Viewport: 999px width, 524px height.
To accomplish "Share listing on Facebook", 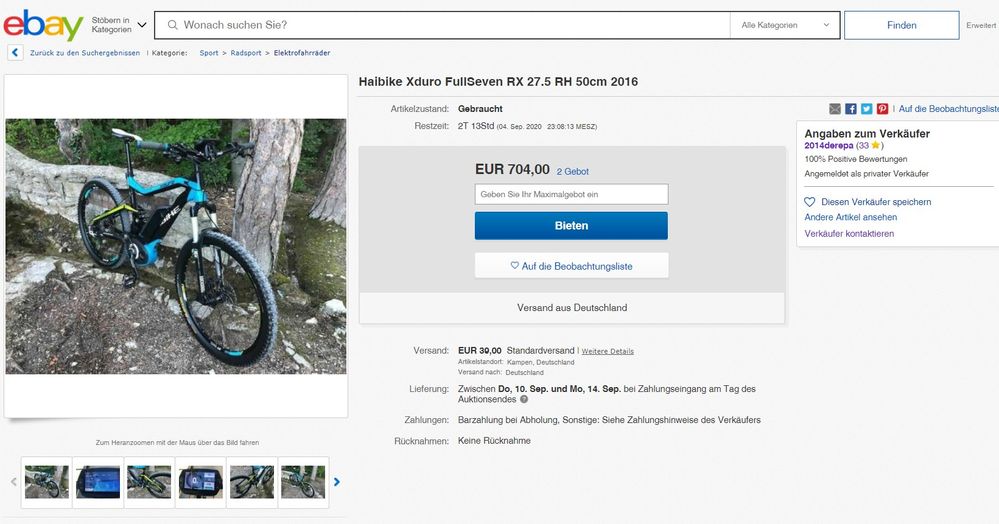I will (x=851, y=108).
